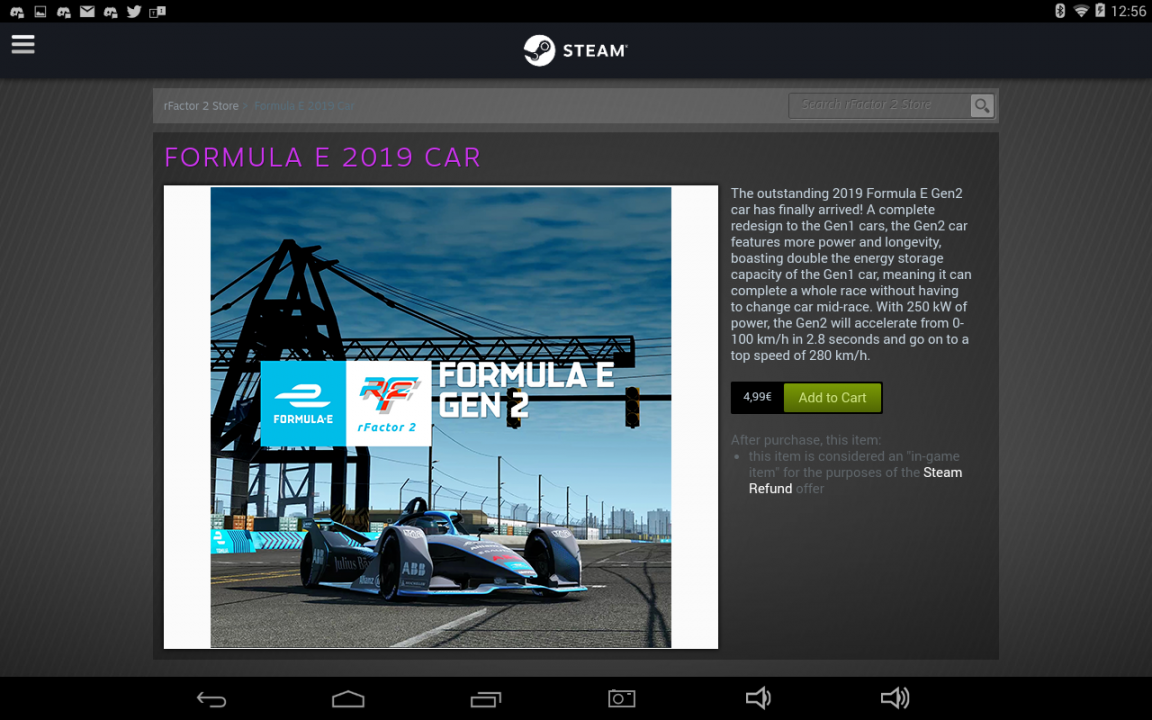Open the Steam Refund link
The width and height of the screenshot is (1152, 720).
(855, 480)
